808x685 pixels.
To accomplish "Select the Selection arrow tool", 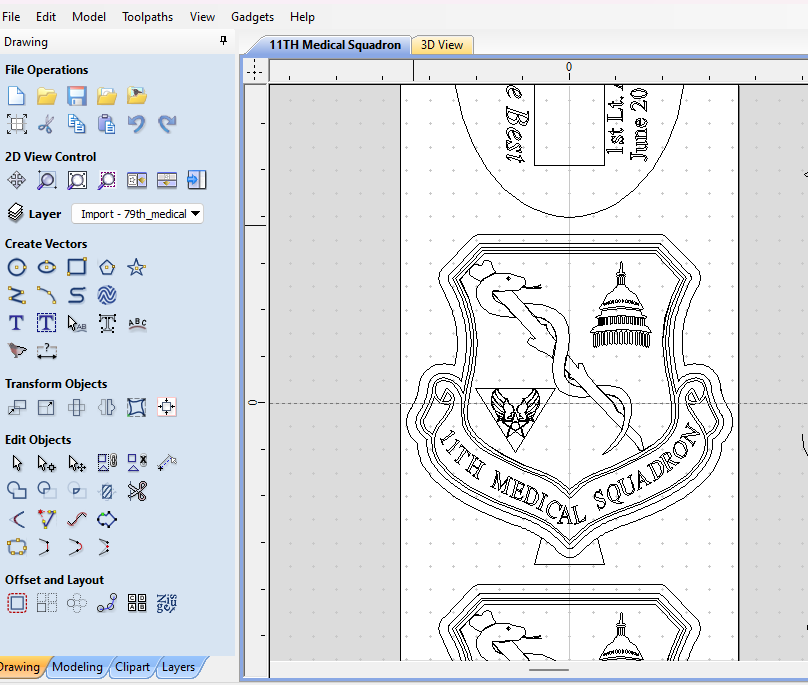I will point(16,463).
